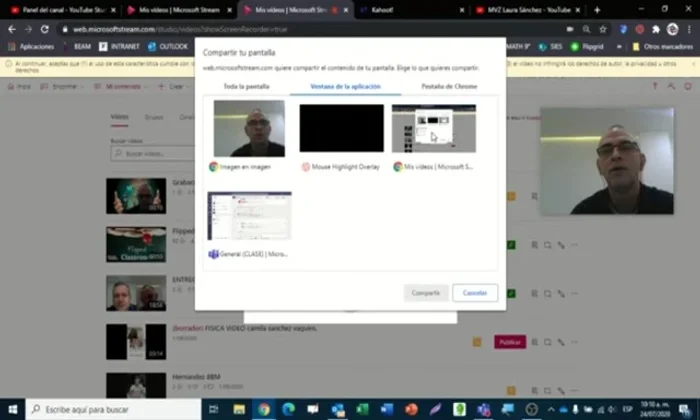Switch to the Toda la pantalla tab
Screen dimensions: 700x420
(x=246, y=87)
